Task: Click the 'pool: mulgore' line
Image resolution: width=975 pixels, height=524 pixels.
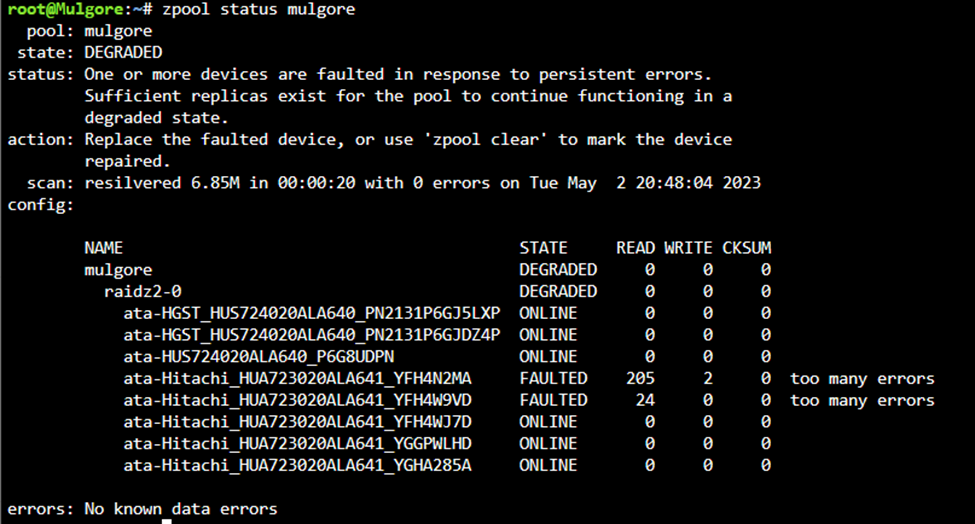Action: coord(90,31)
